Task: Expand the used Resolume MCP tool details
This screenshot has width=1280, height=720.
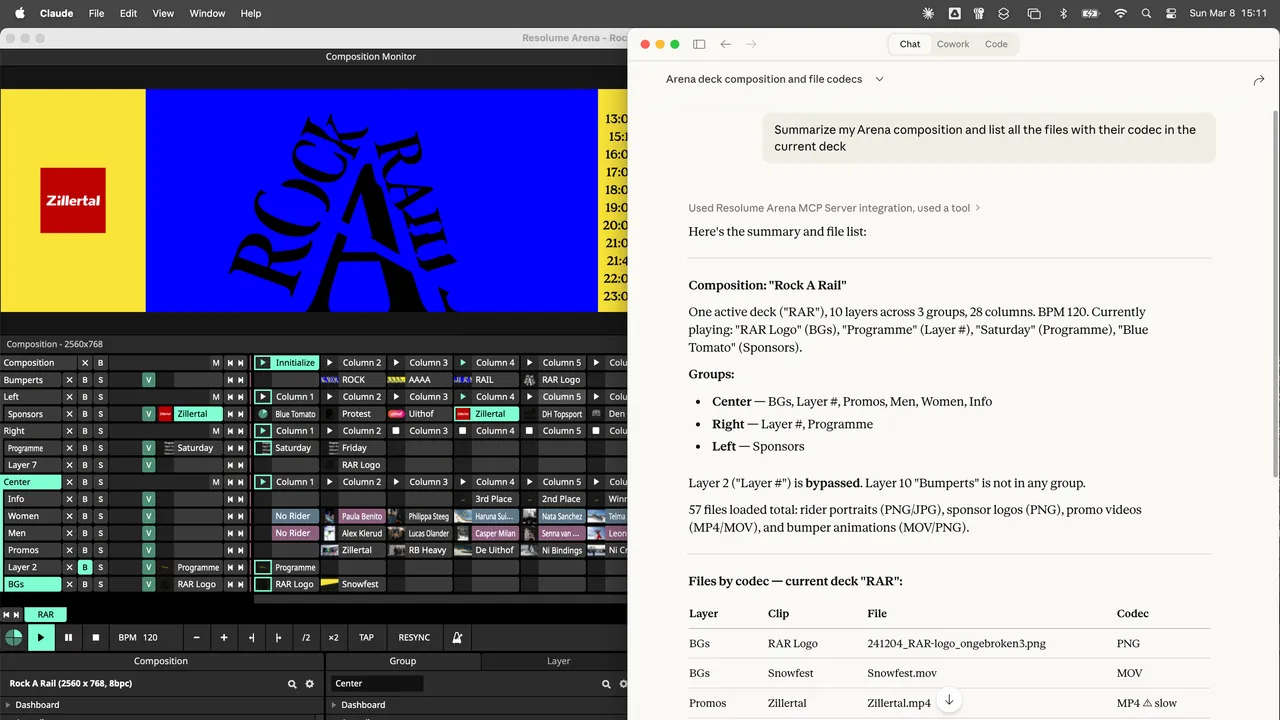Action: pos(835,208)
